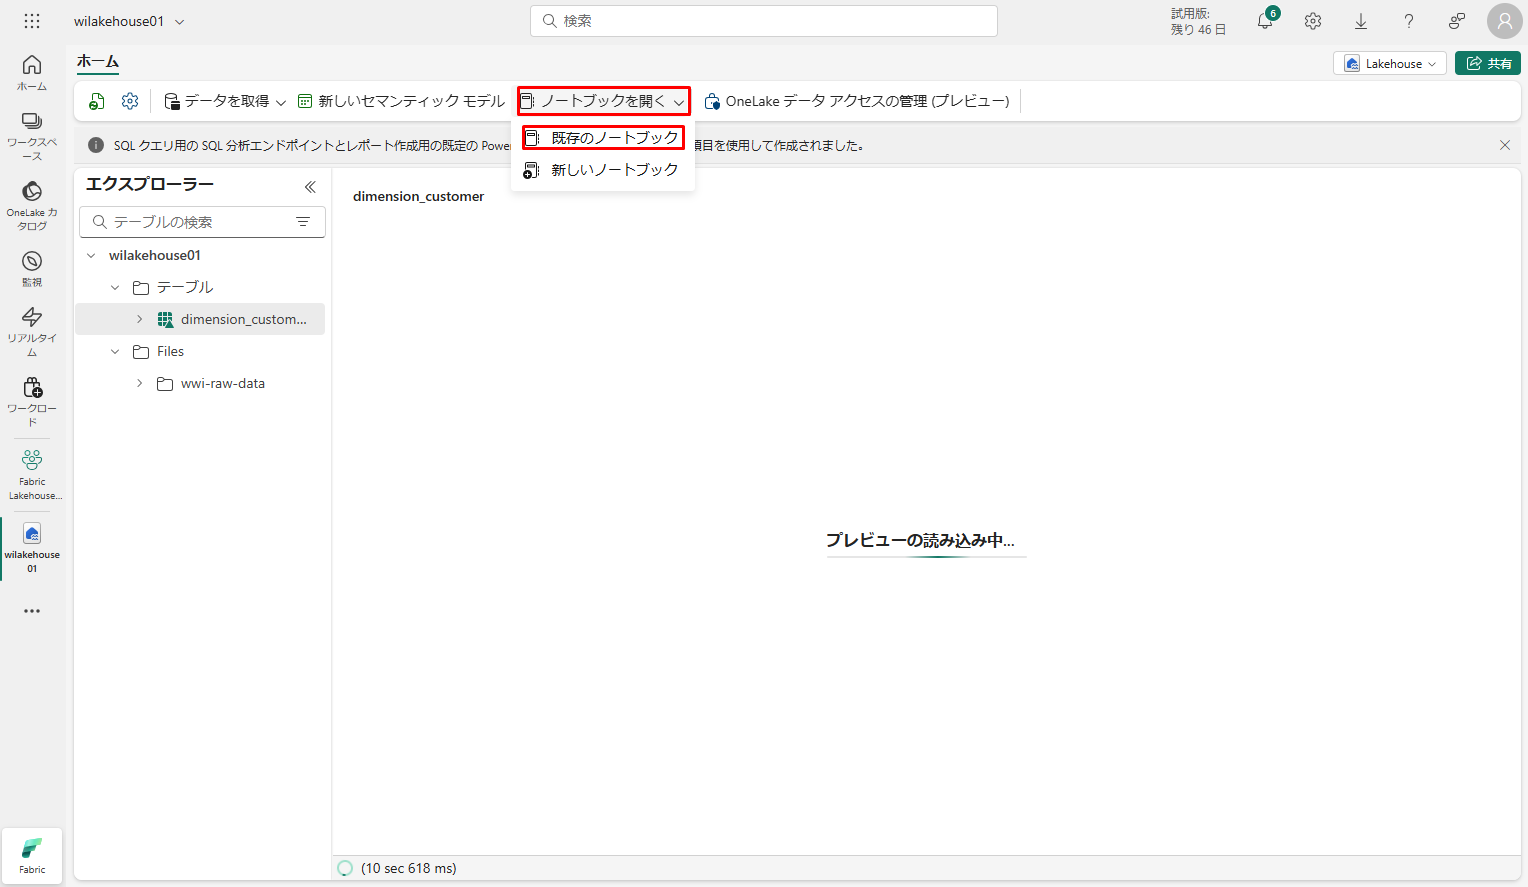Viewport: 1528px width, 887px height.
Task: Choose Existing notebook from the menu
Action: click(x=603, y=137)
